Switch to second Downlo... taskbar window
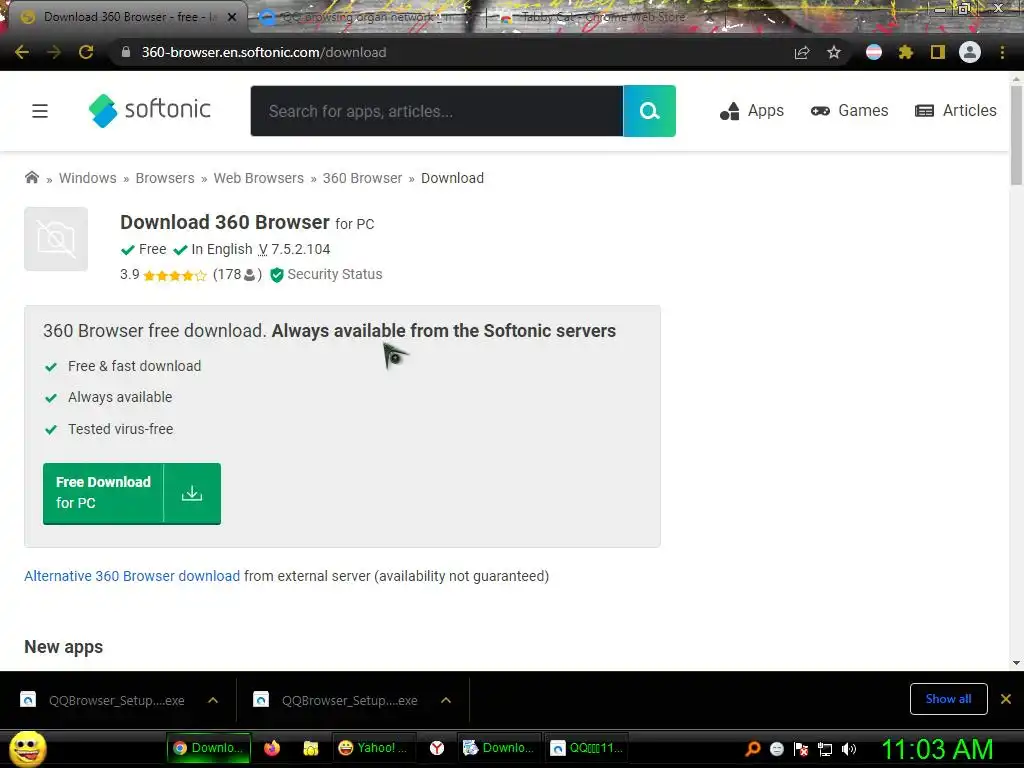This screenshot has width=1024, height=768. (498, 748)
